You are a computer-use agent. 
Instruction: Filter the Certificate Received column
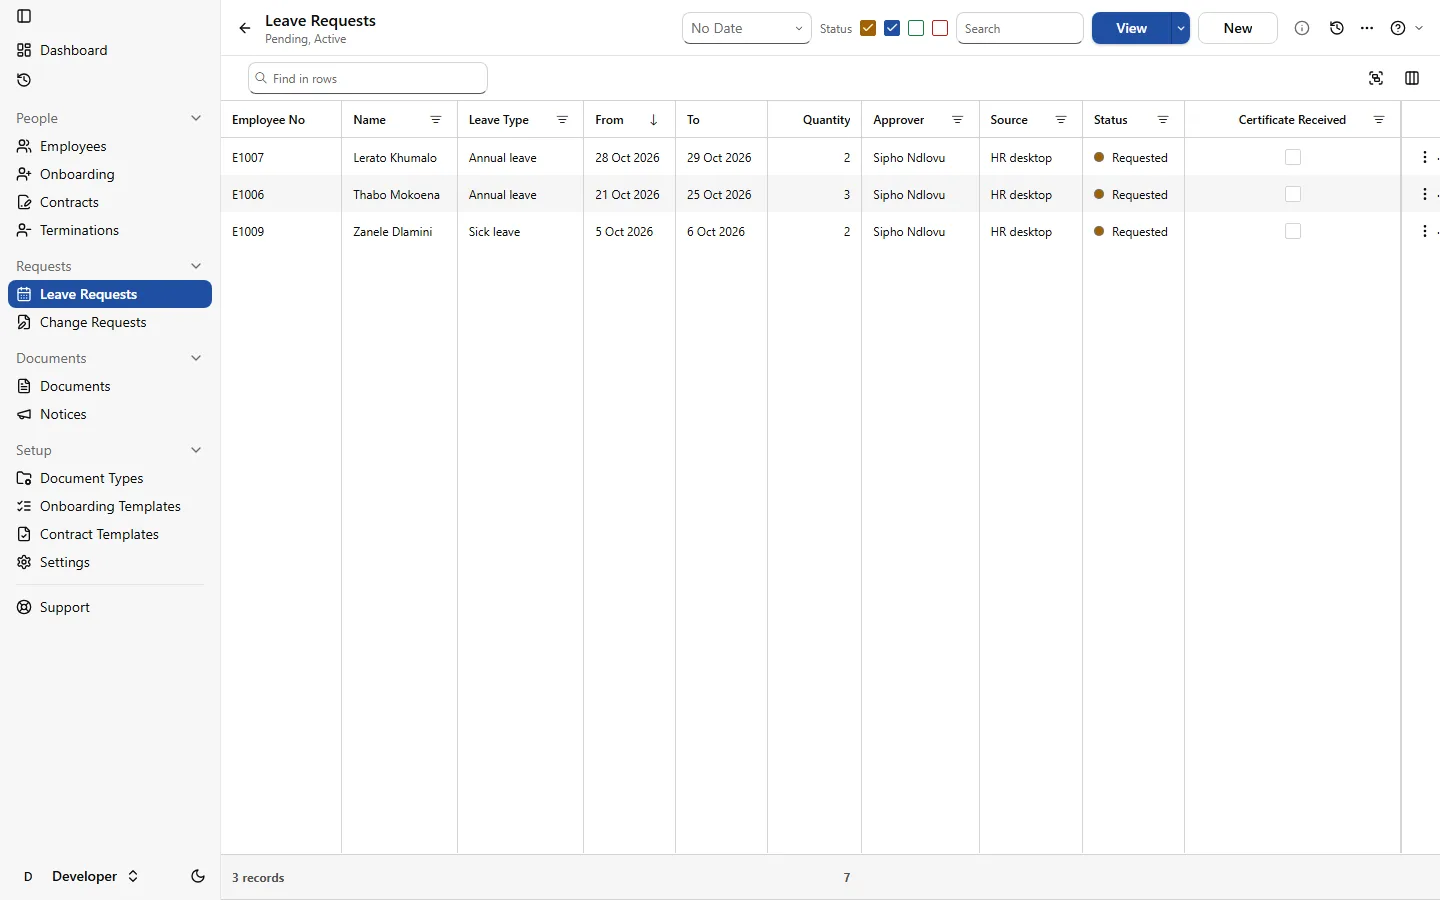[x=1379, y=120]
